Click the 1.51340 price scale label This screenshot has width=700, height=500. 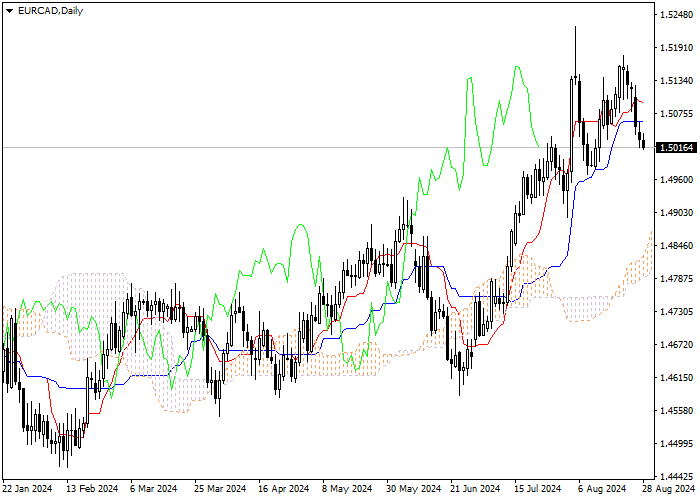676,81
